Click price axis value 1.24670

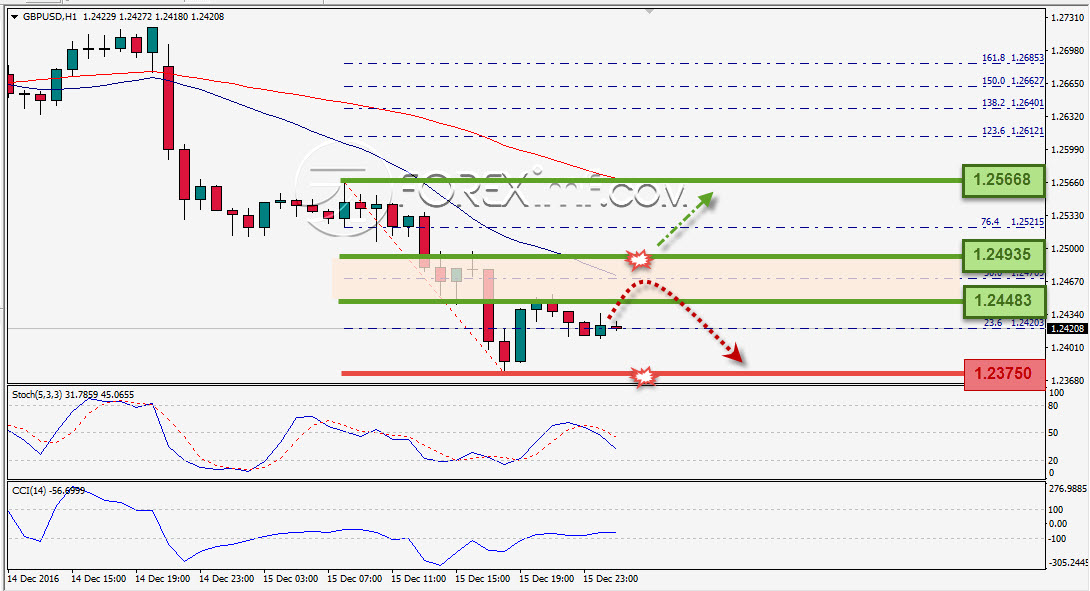point(1068,282)
